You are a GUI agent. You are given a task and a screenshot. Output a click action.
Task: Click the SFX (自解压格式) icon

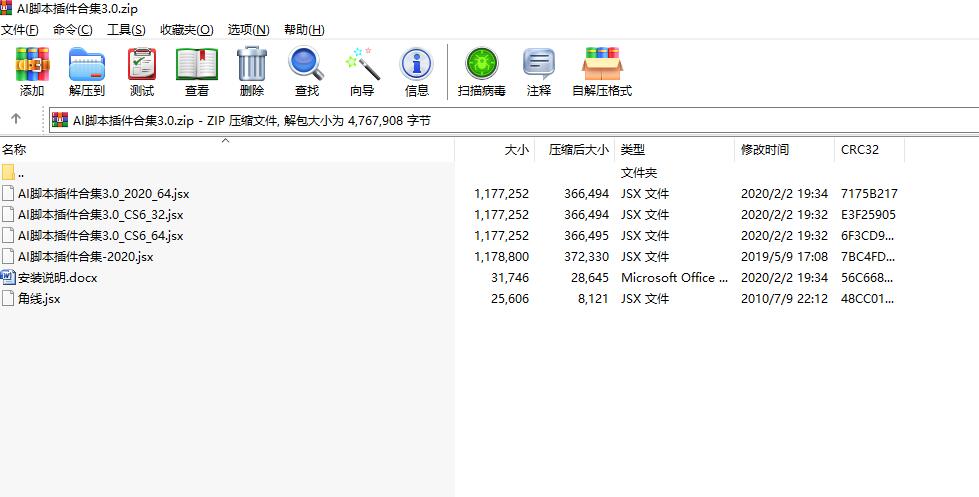click(602, 64)
